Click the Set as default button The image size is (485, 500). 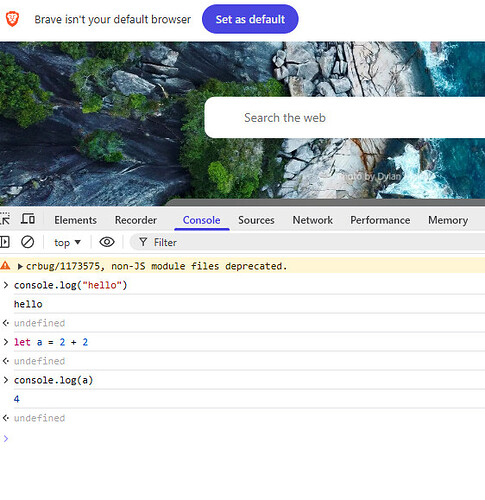click(x=250, y=19)
